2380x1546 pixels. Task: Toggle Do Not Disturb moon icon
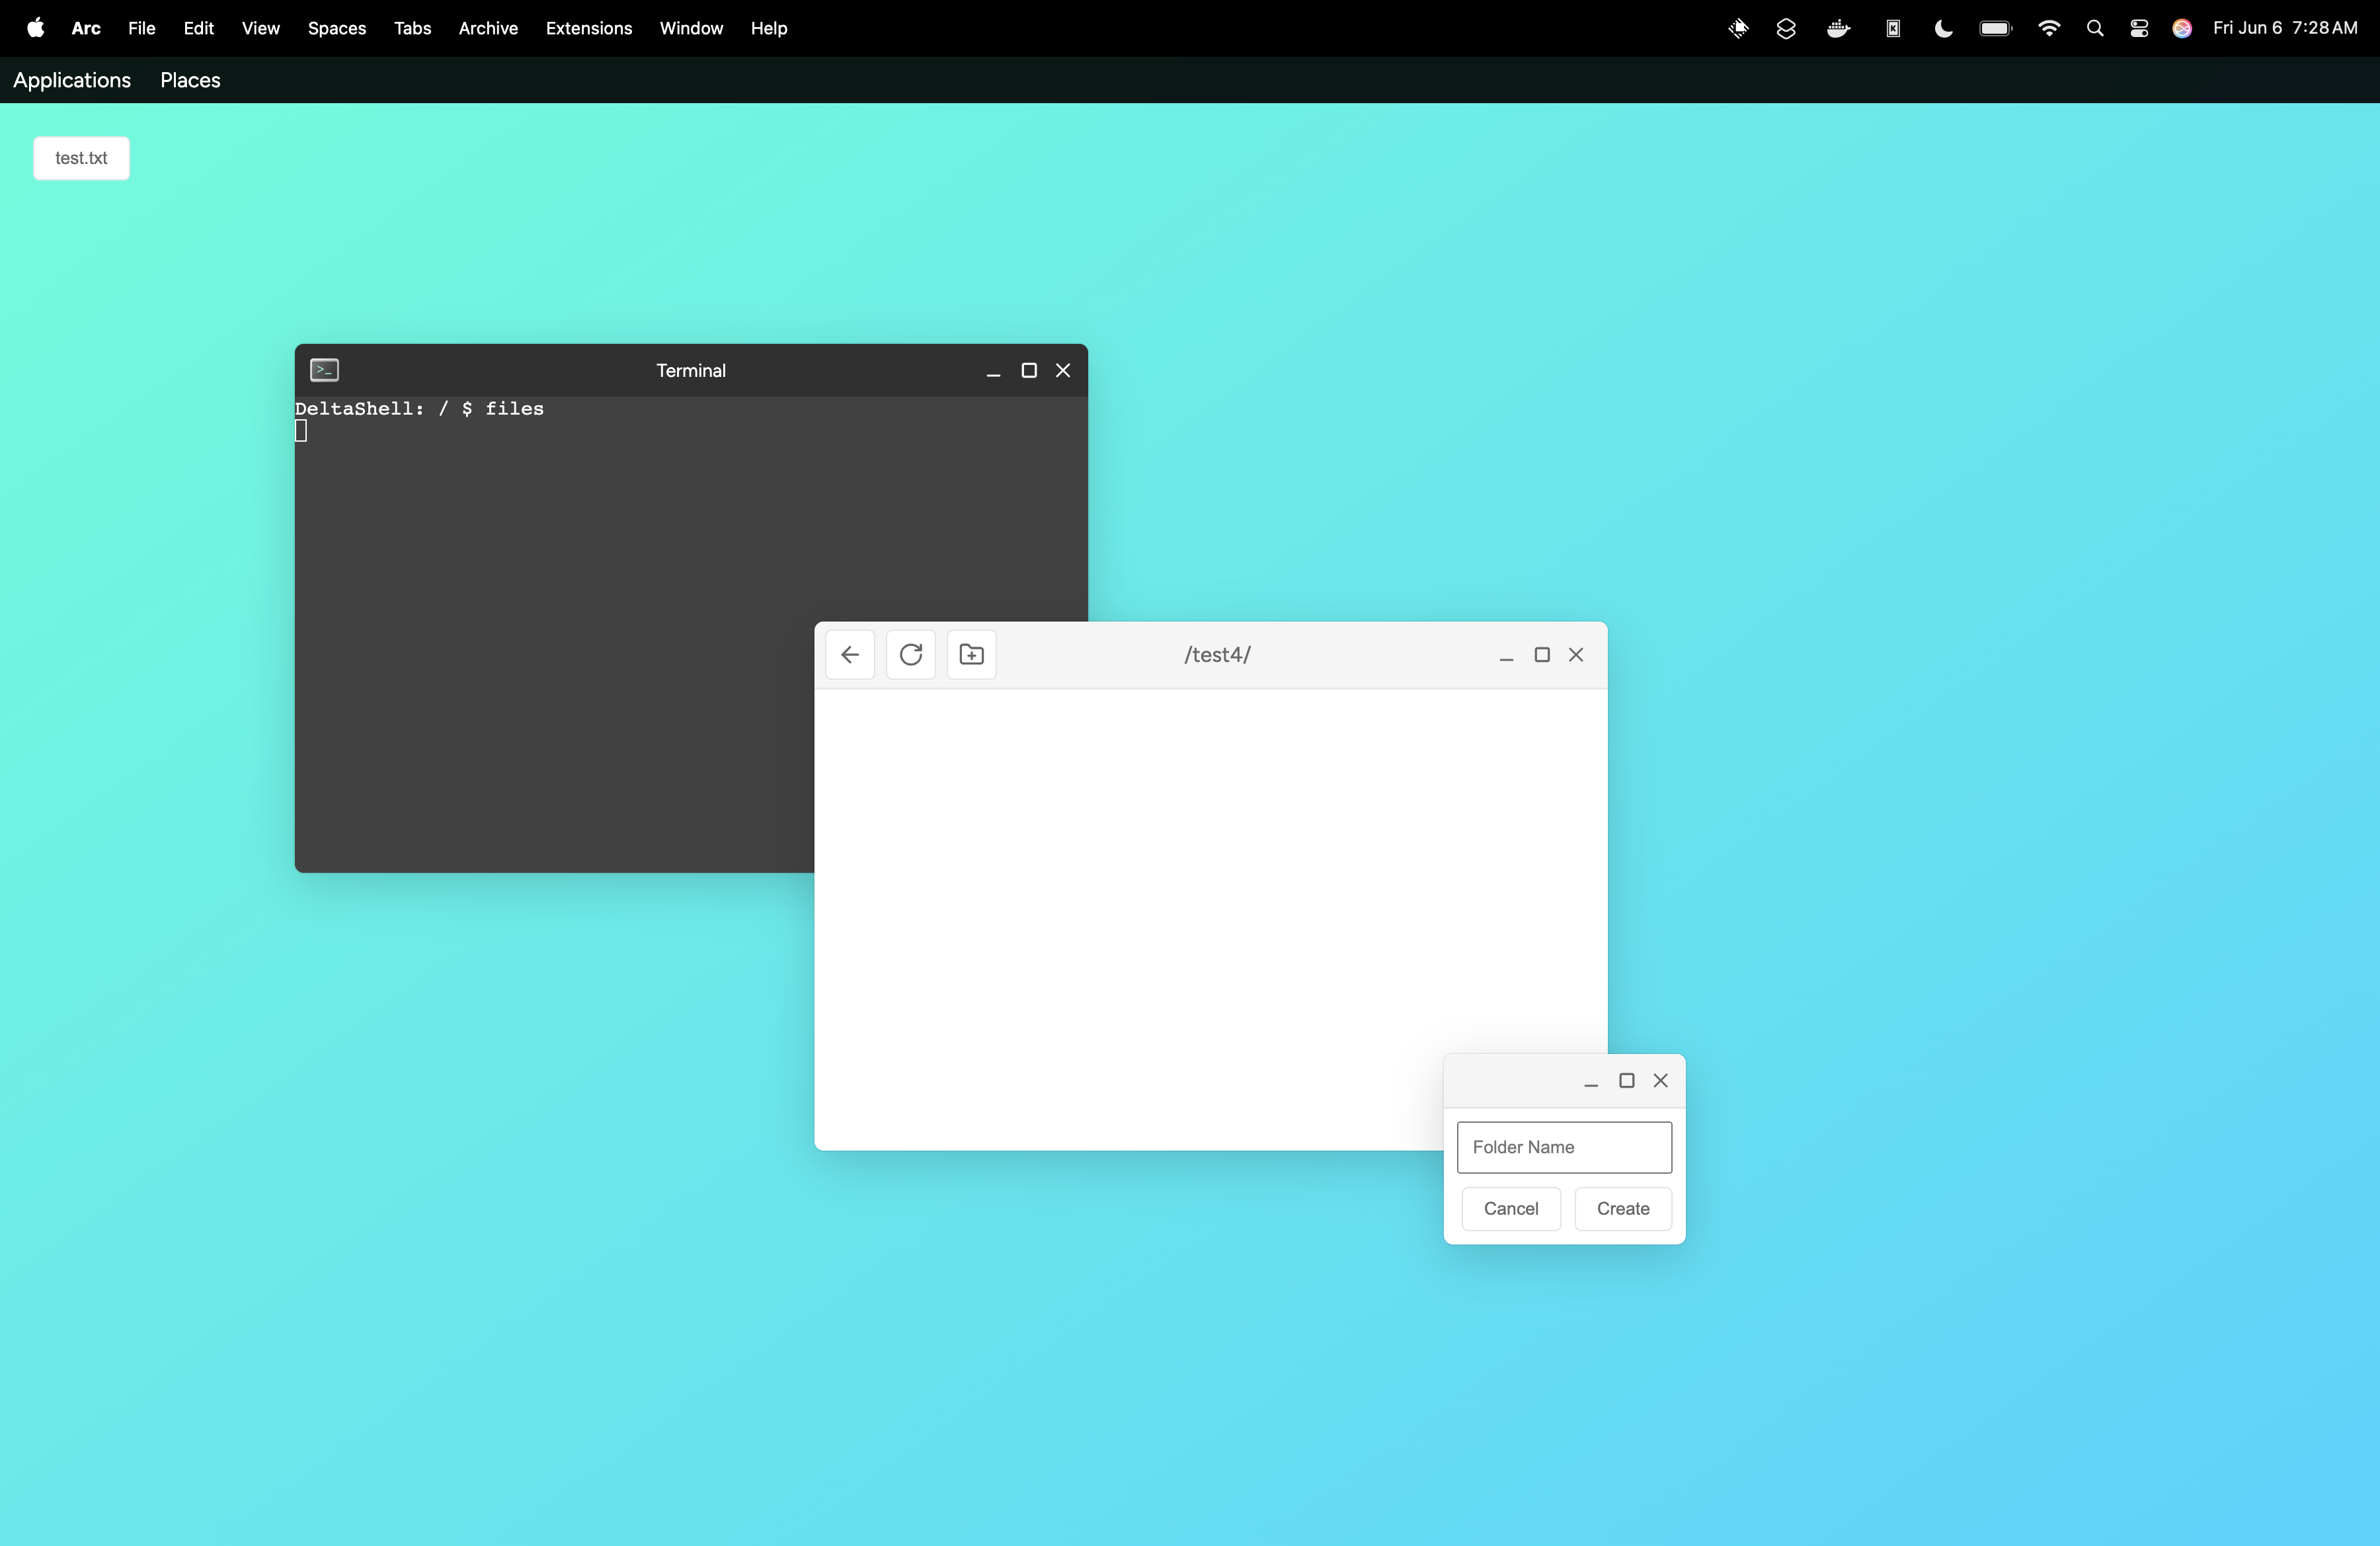pyautogui.click(x=1943, y=28)
